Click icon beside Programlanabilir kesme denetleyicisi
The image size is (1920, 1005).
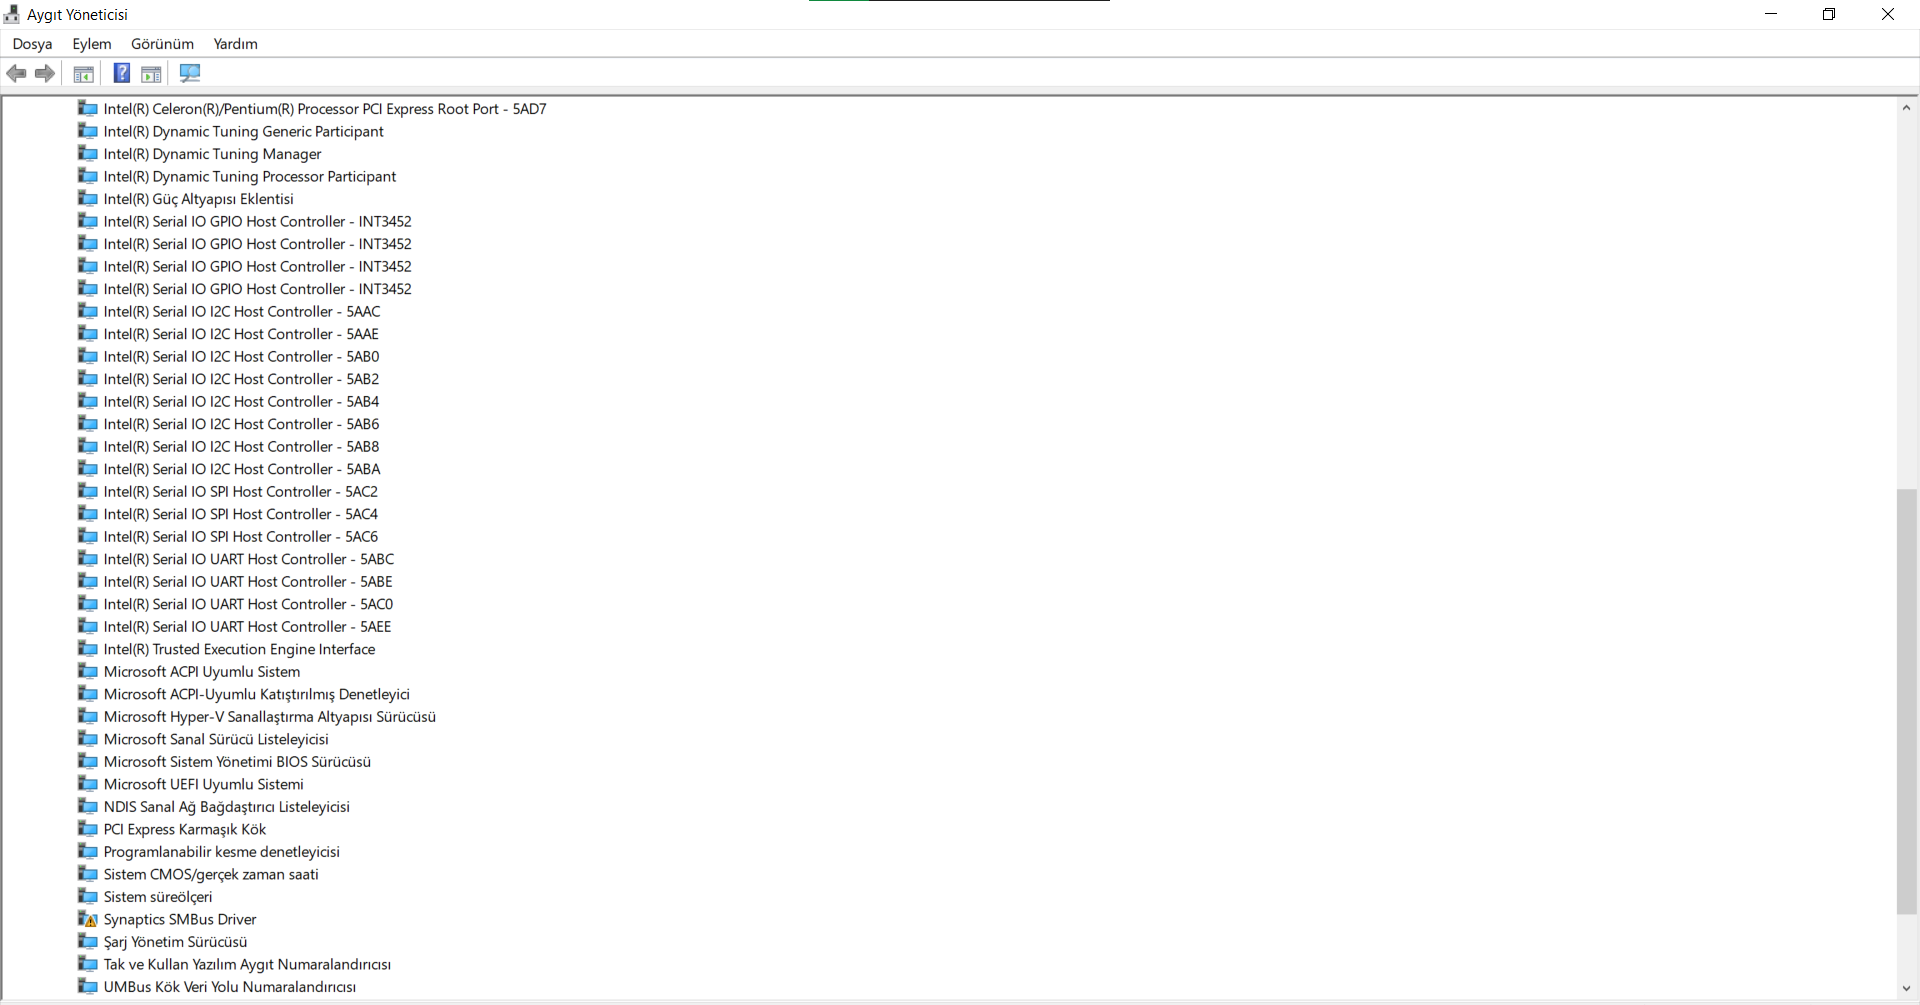88,852
